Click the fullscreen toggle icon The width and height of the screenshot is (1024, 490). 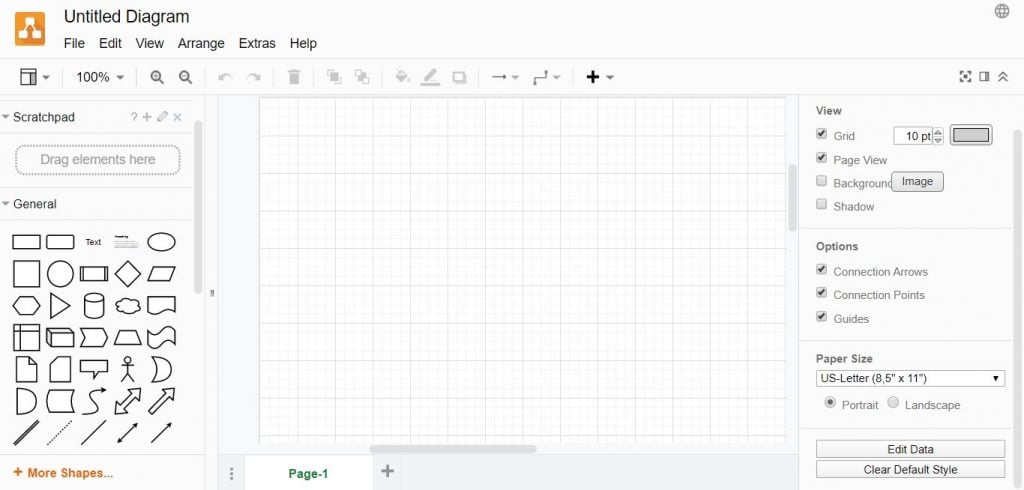click(x=965, y=77)
